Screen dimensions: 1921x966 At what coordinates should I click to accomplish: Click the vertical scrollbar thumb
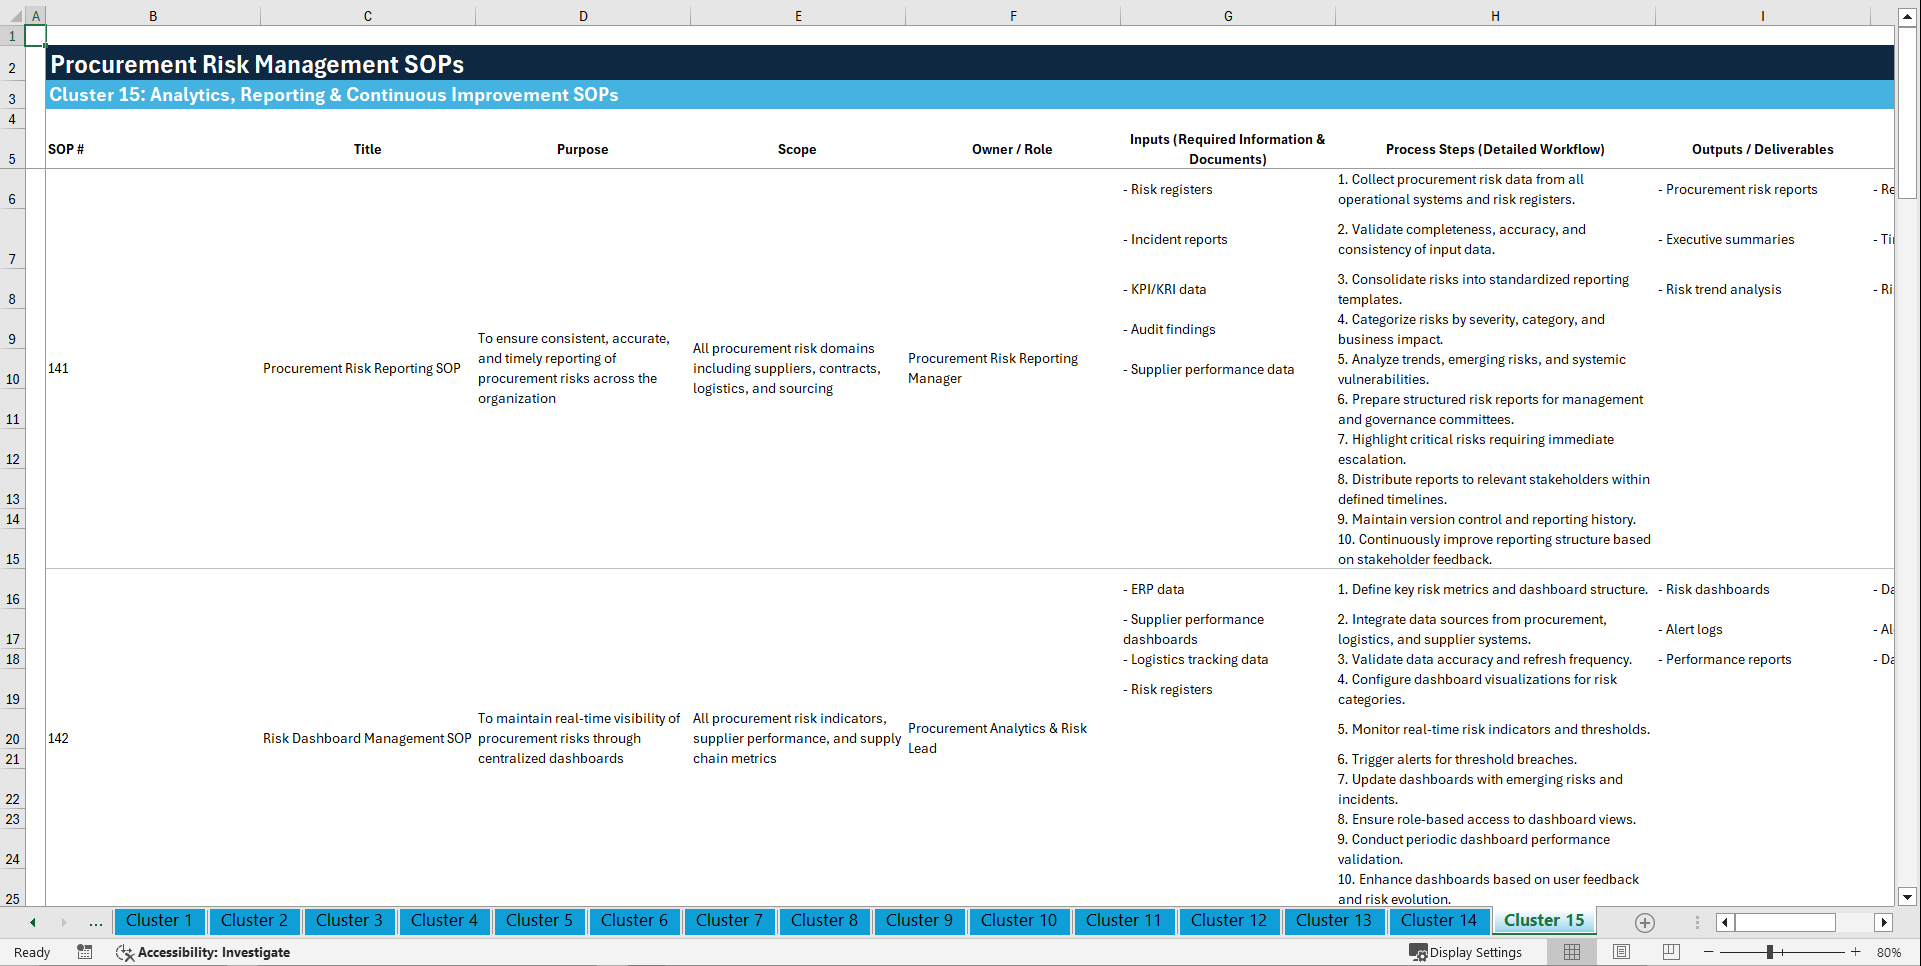coord(1907,113)
